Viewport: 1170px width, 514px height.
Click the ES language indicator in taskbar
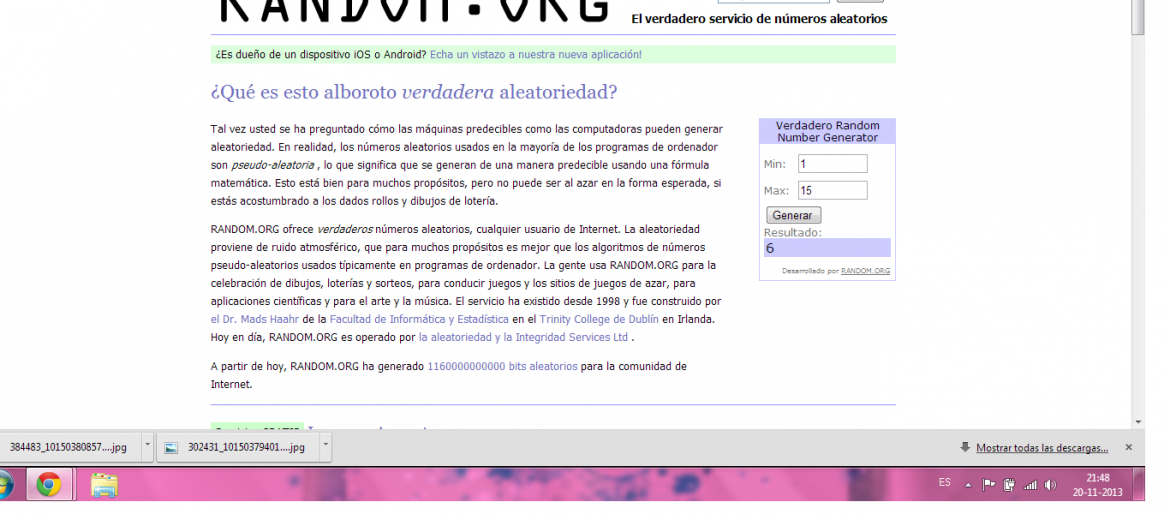click(944, 482)
